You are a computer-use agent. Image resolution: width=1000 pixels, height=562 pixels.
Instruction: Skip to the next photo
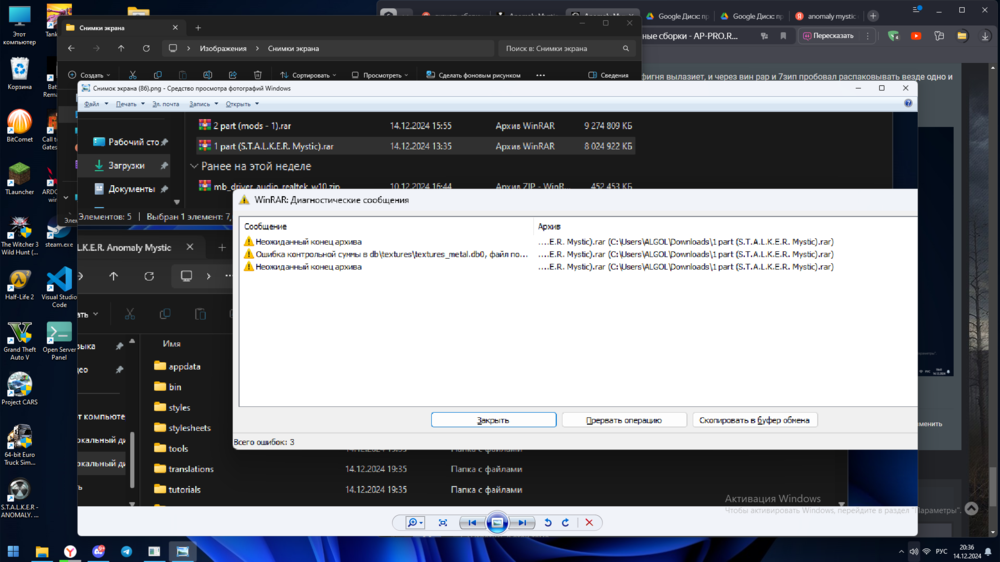[522, 523]
